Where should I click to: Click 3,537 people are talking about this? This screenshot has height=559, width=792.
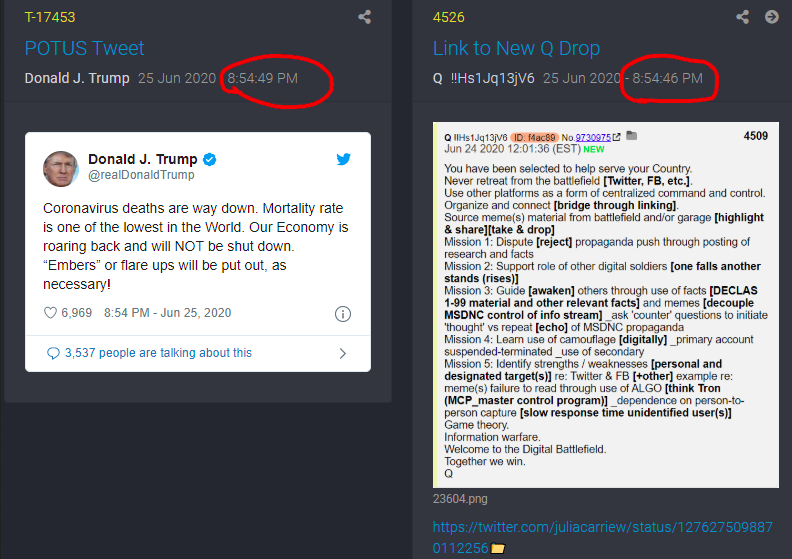click(158, 353)
